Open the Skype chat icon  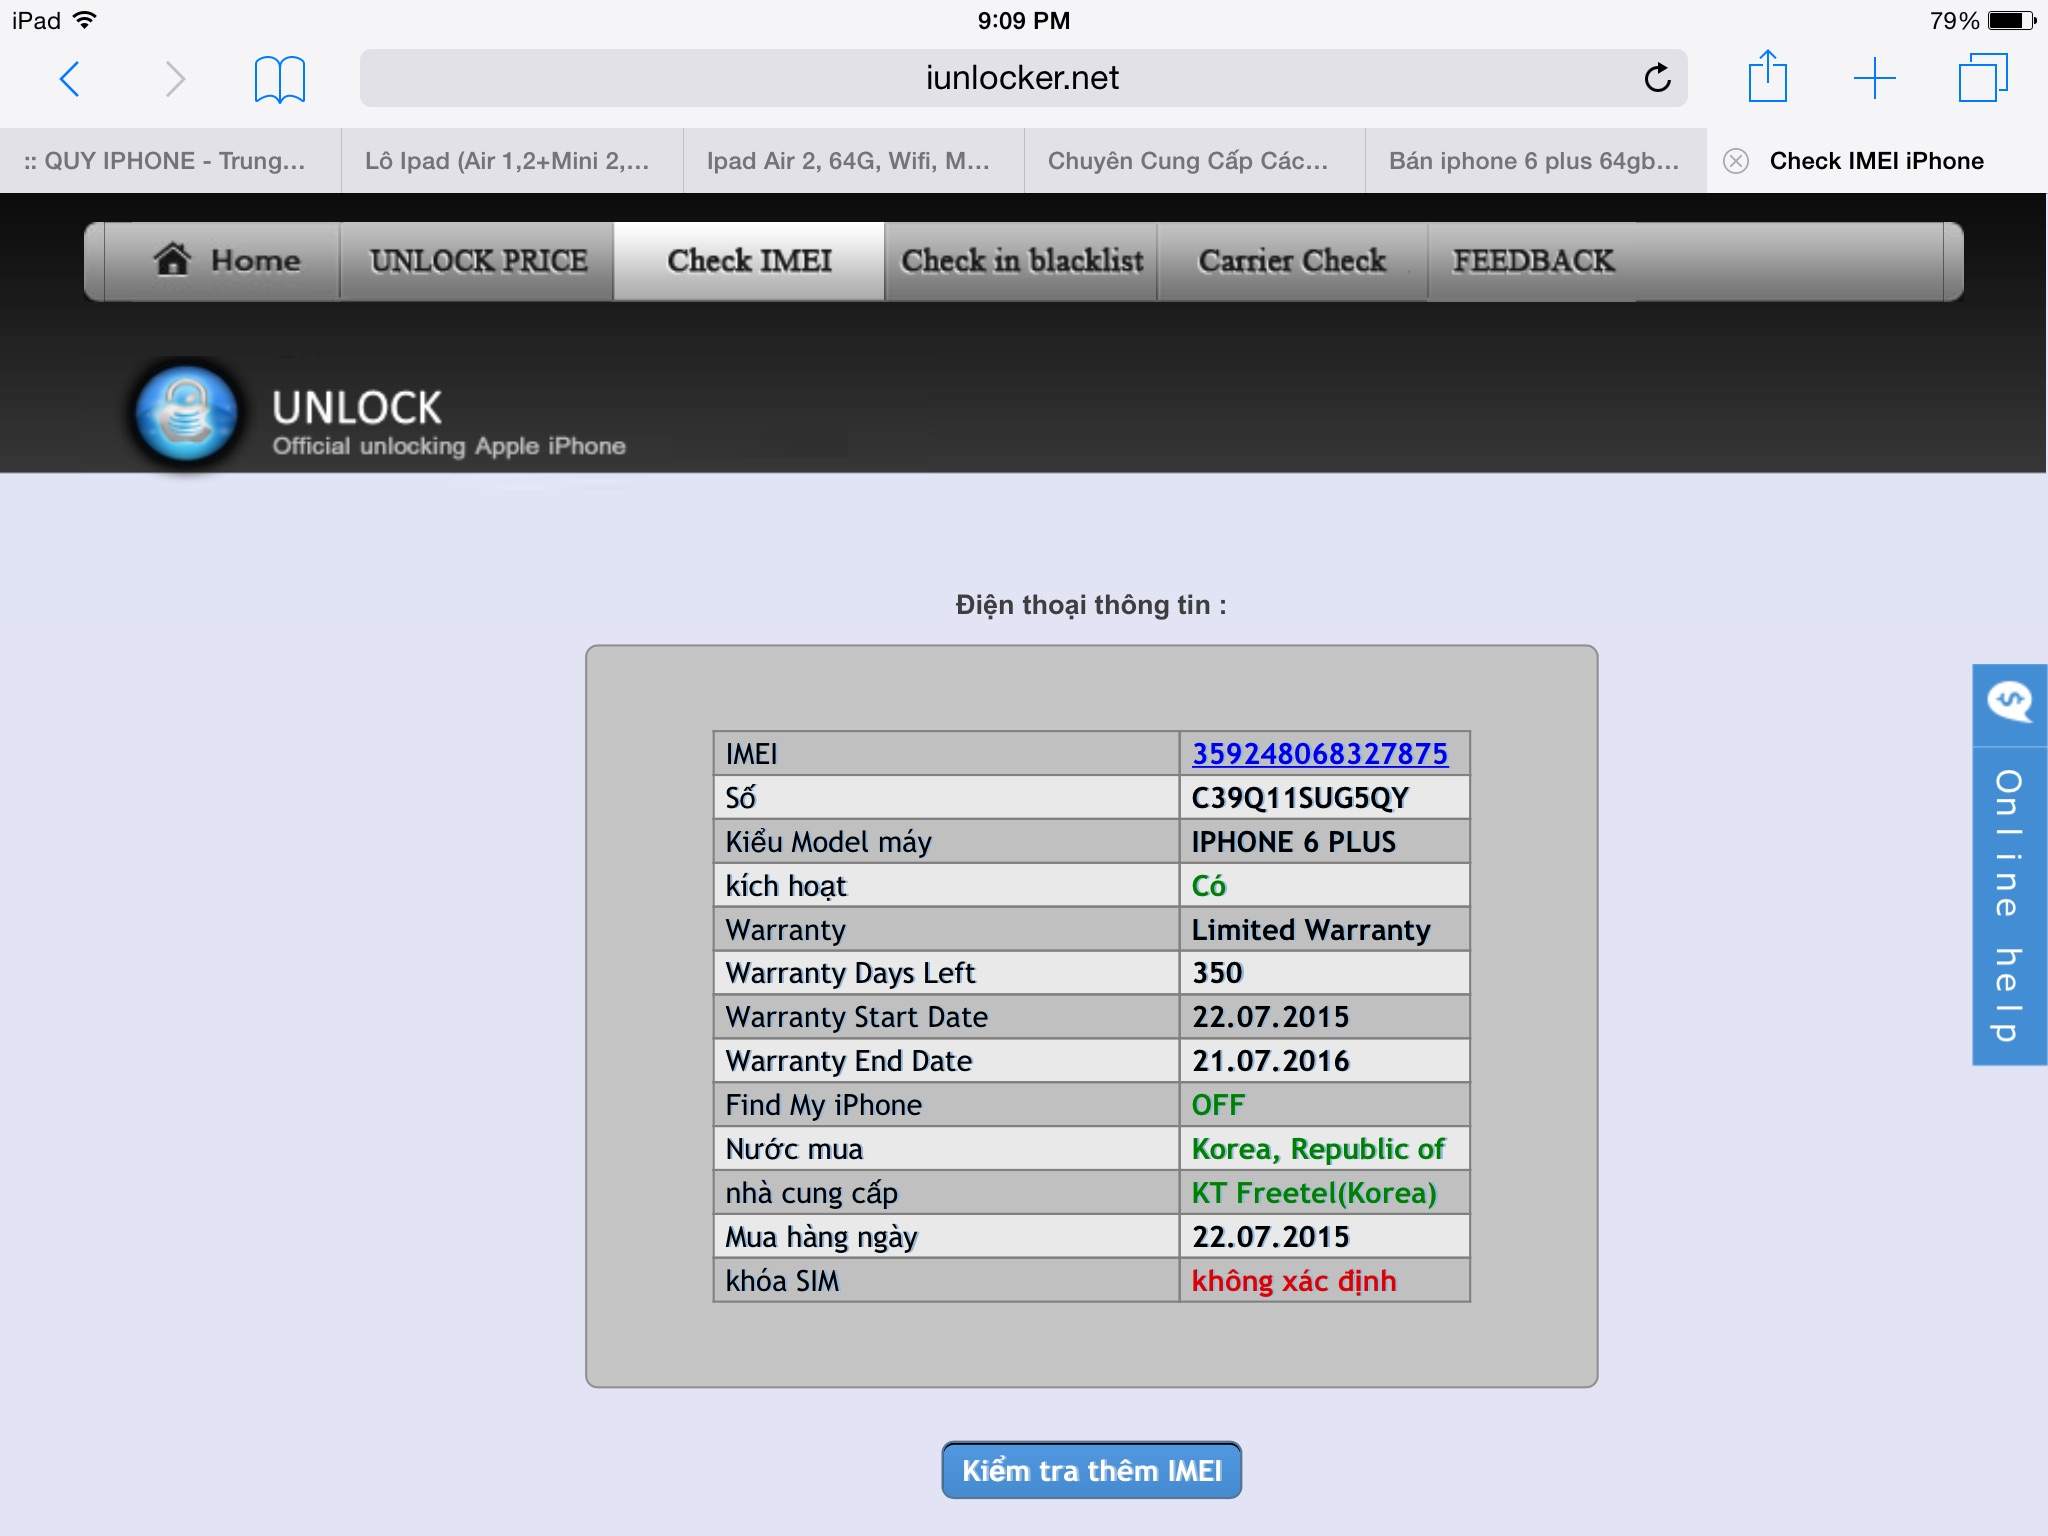[2009, 701]
